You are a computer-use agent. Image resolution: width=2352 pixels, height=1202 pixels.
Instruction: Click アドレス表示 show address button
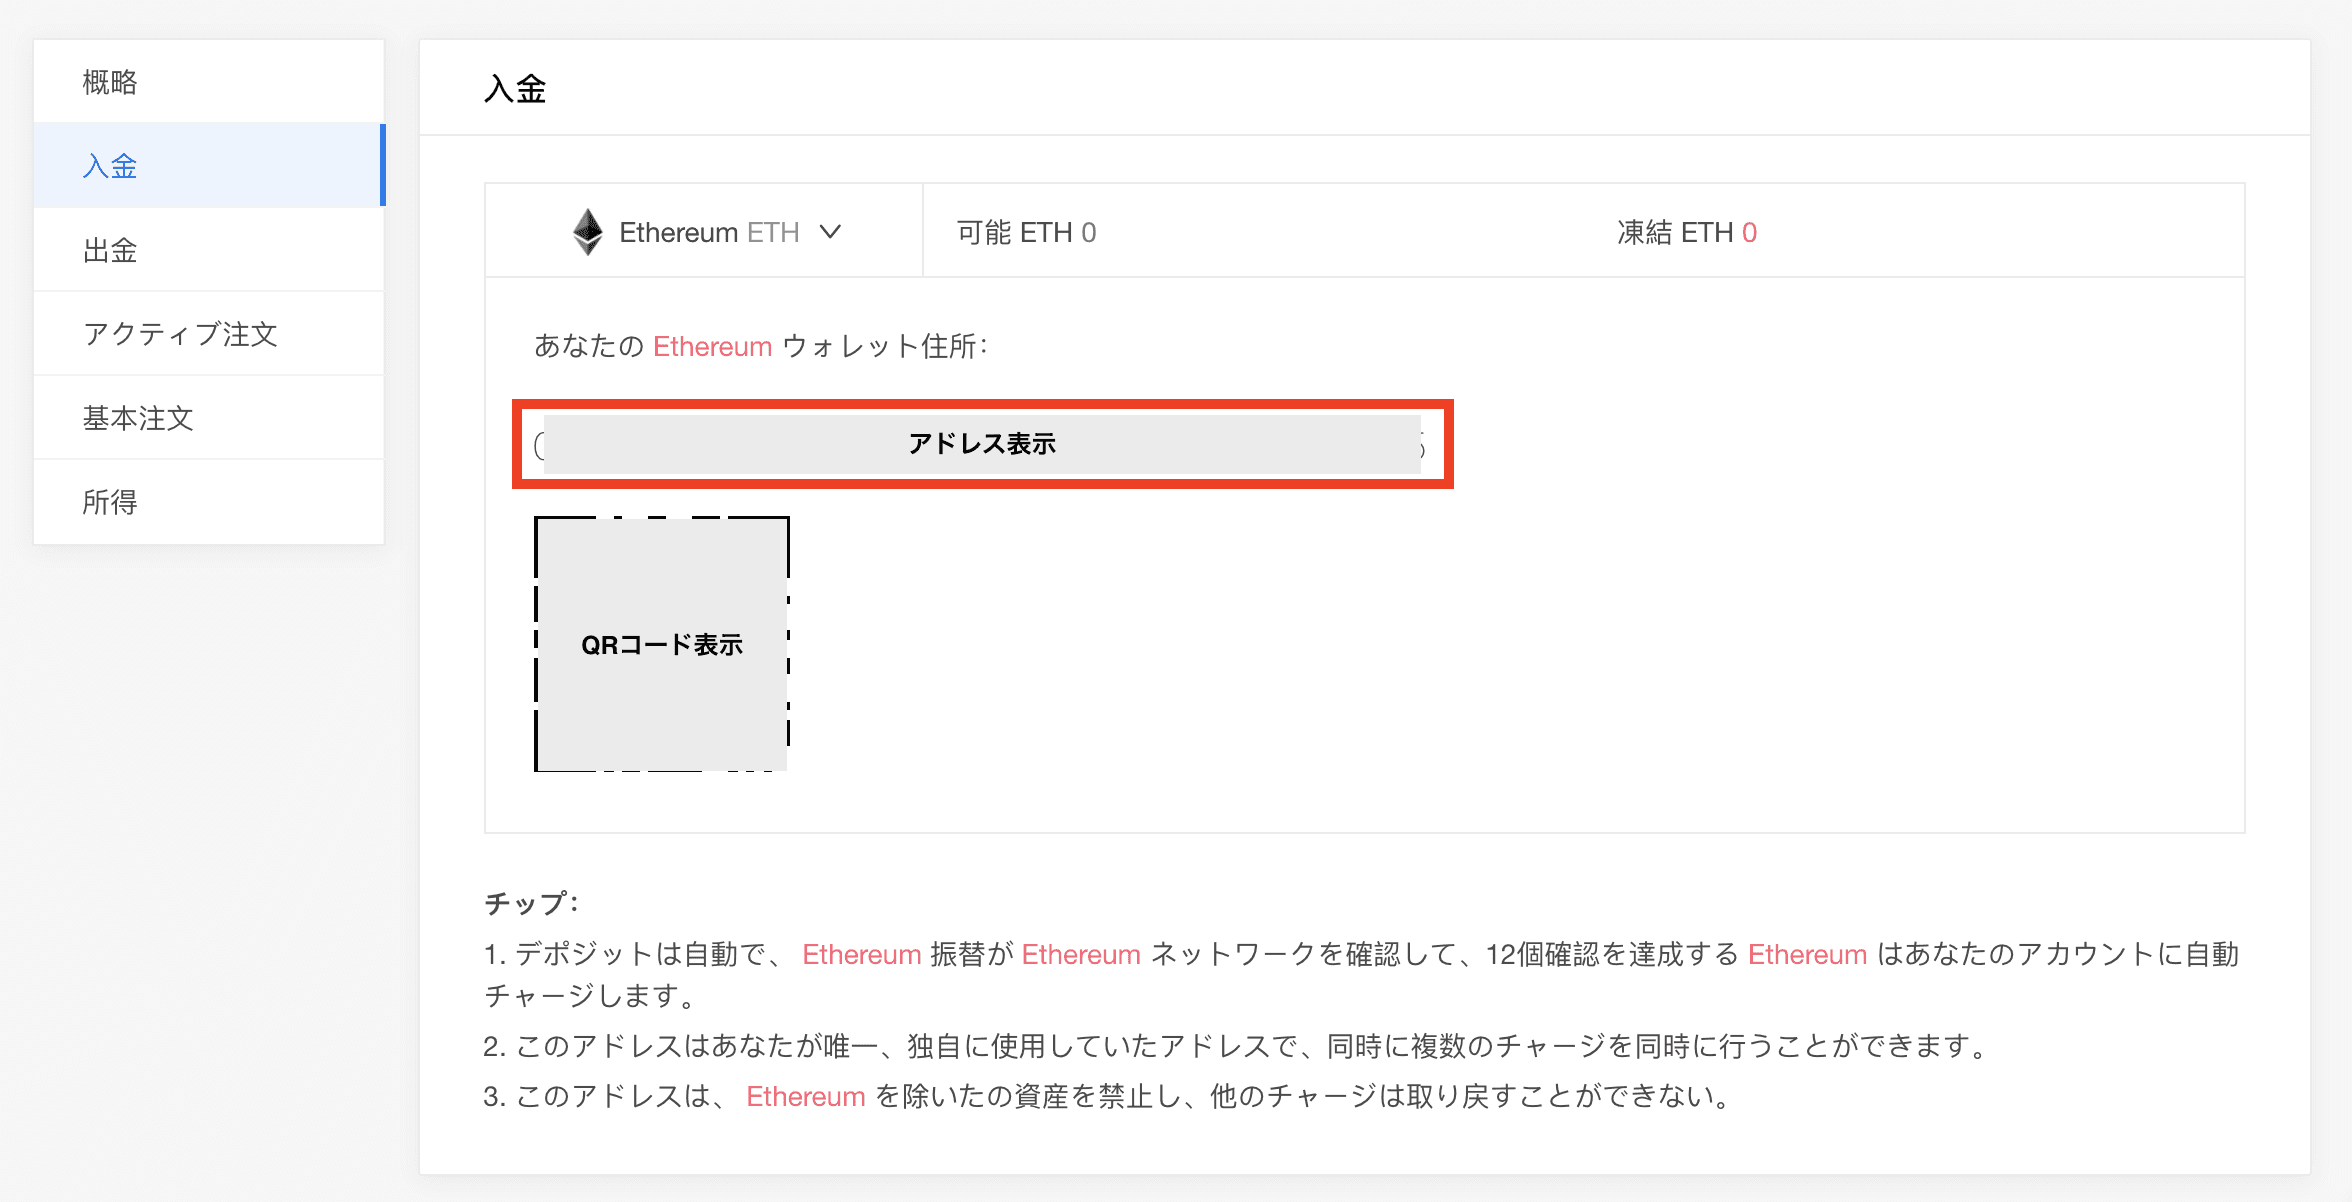pos(982,444)
